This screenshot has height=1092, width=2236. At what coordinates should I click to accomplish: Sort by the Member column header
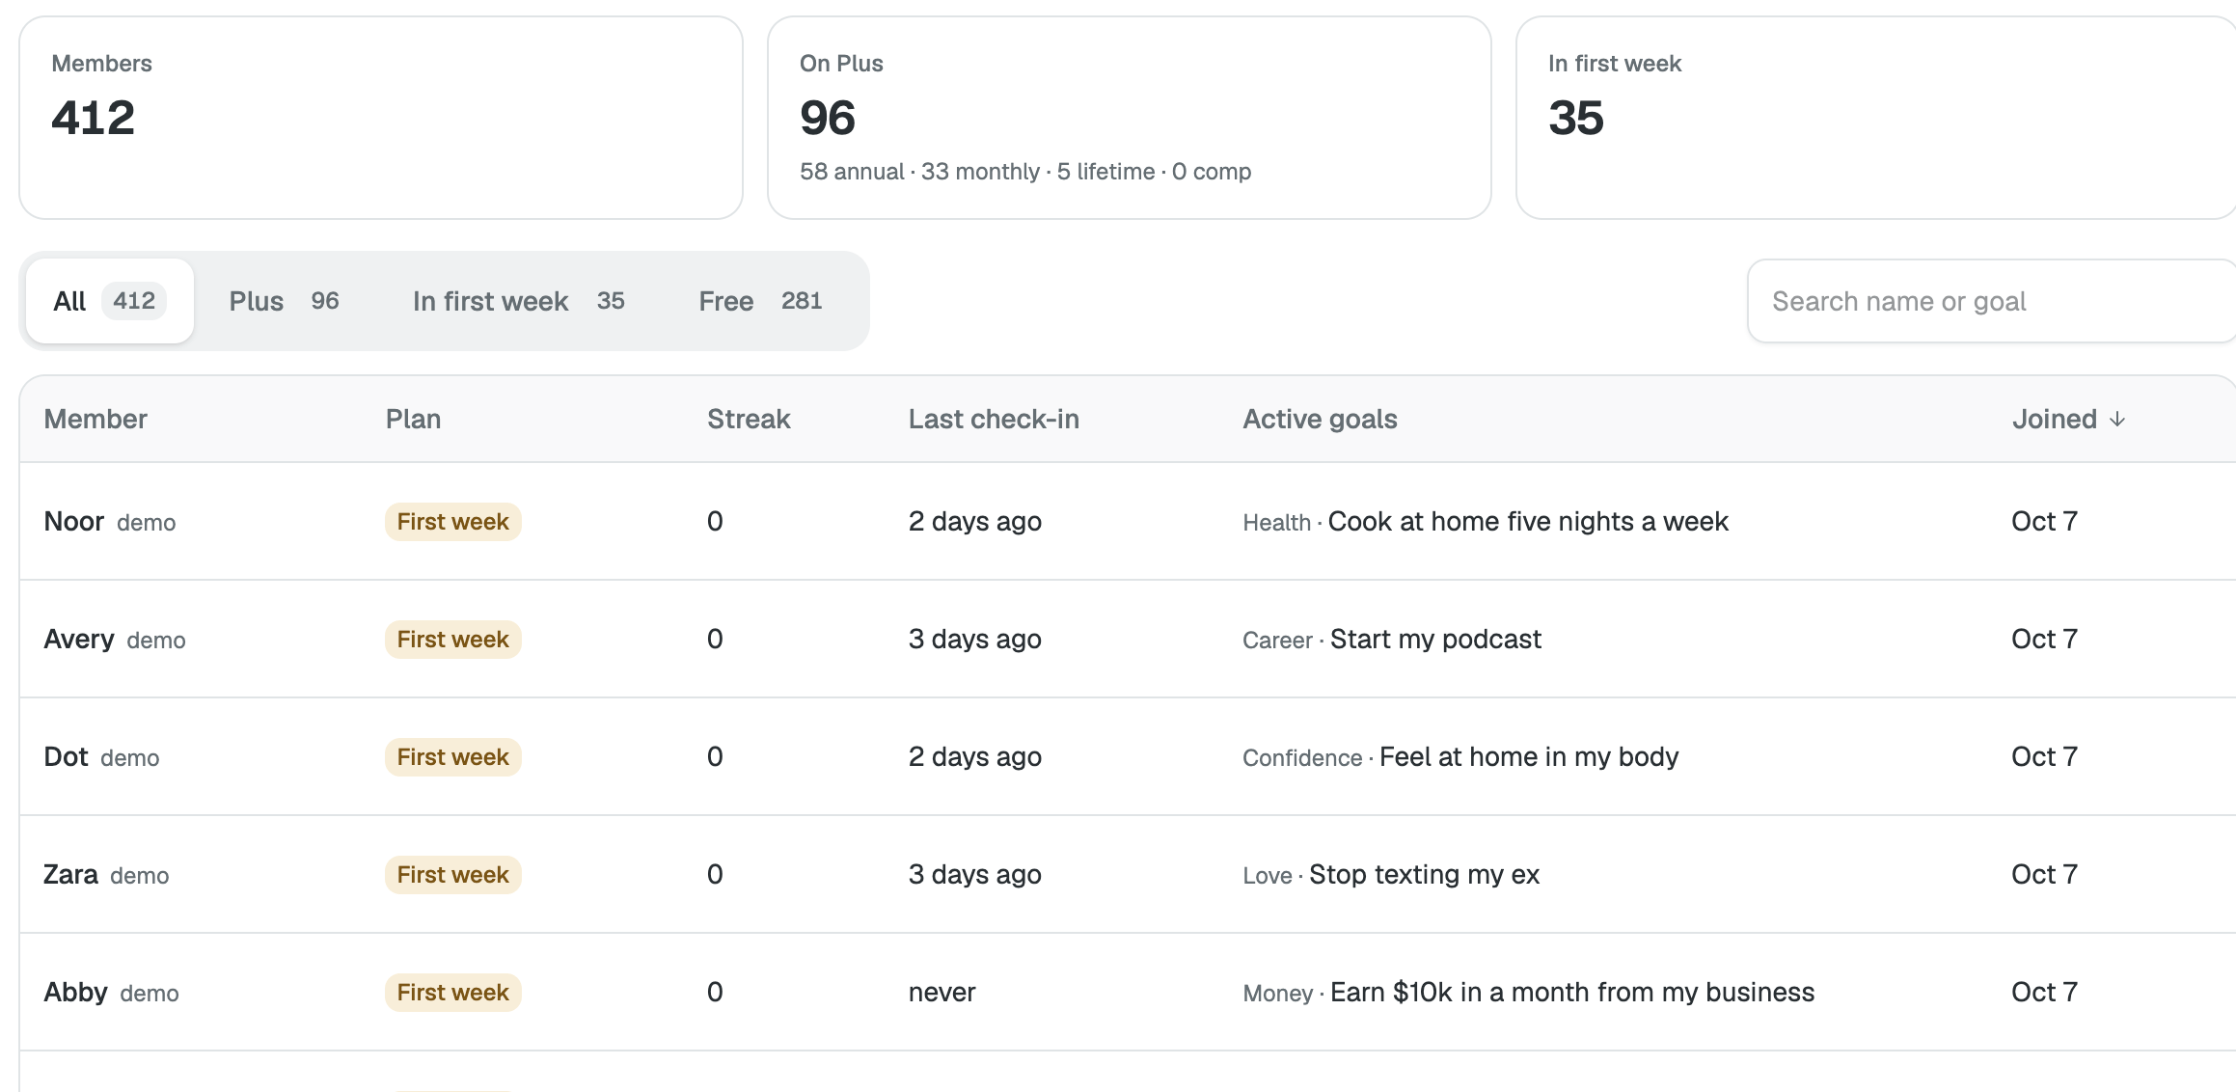96,419
